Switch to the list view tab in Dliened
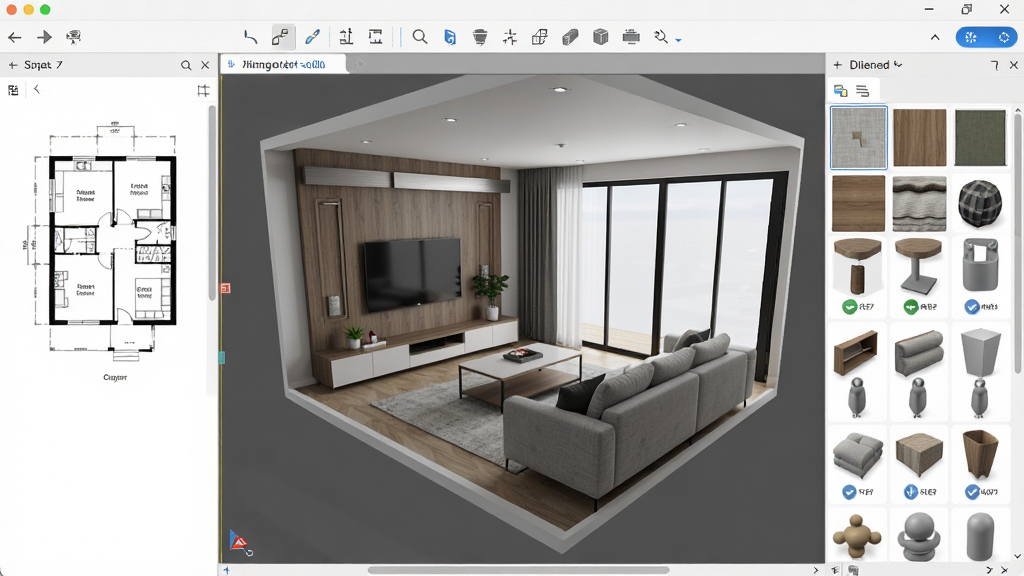Screen dimensions: 1024x576 tap(863, 91)
